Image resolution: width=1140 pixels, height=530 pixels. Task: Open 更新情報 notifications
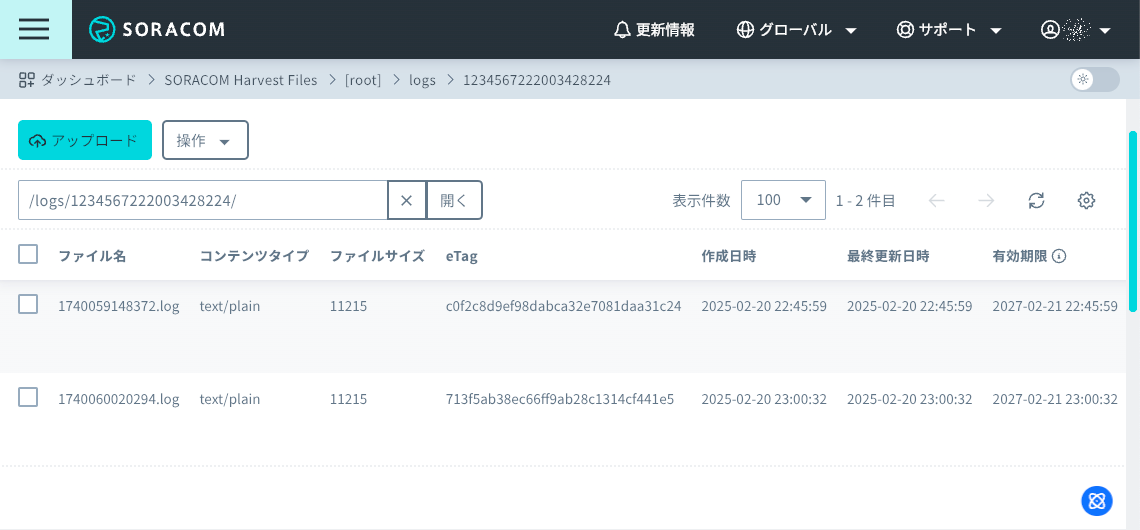(654, 30)
